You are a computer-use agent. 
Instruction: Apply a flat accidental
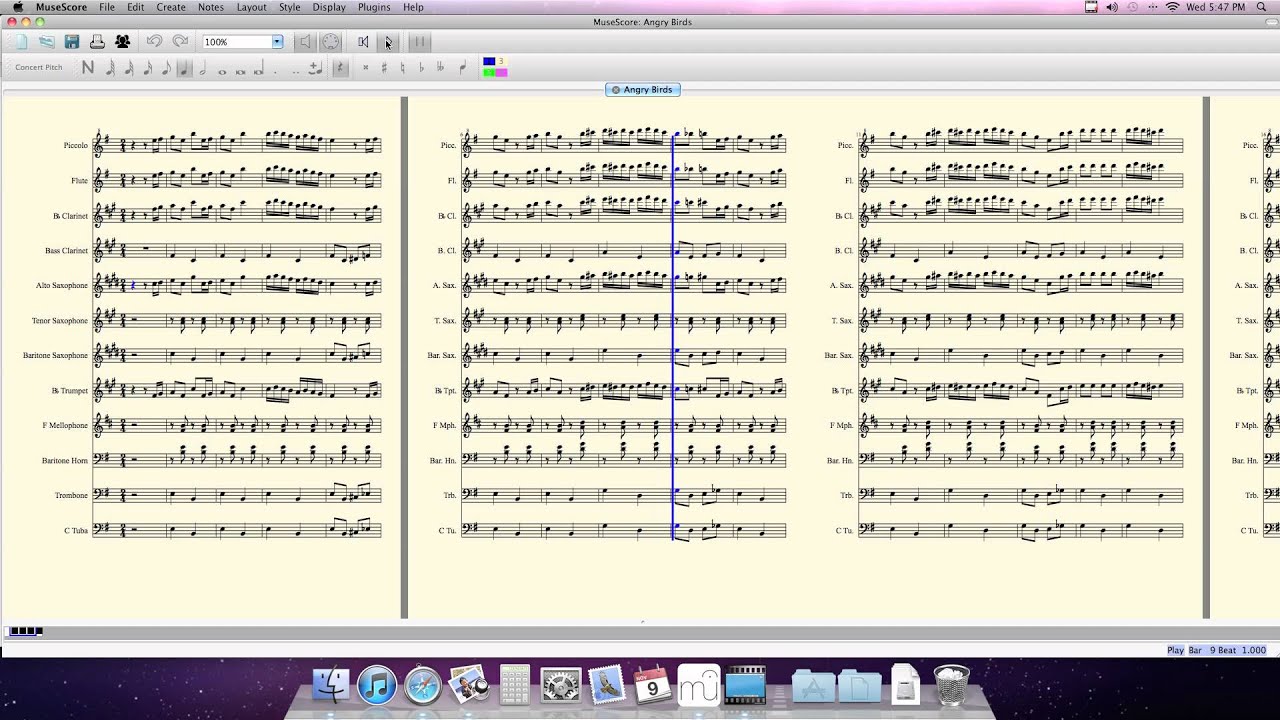[421, 68]
